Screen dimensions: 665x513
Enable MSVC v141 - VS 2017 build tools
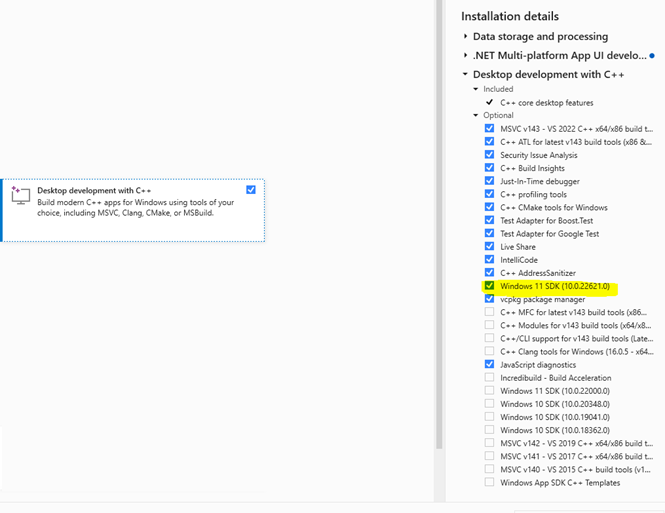click(489, 456)
